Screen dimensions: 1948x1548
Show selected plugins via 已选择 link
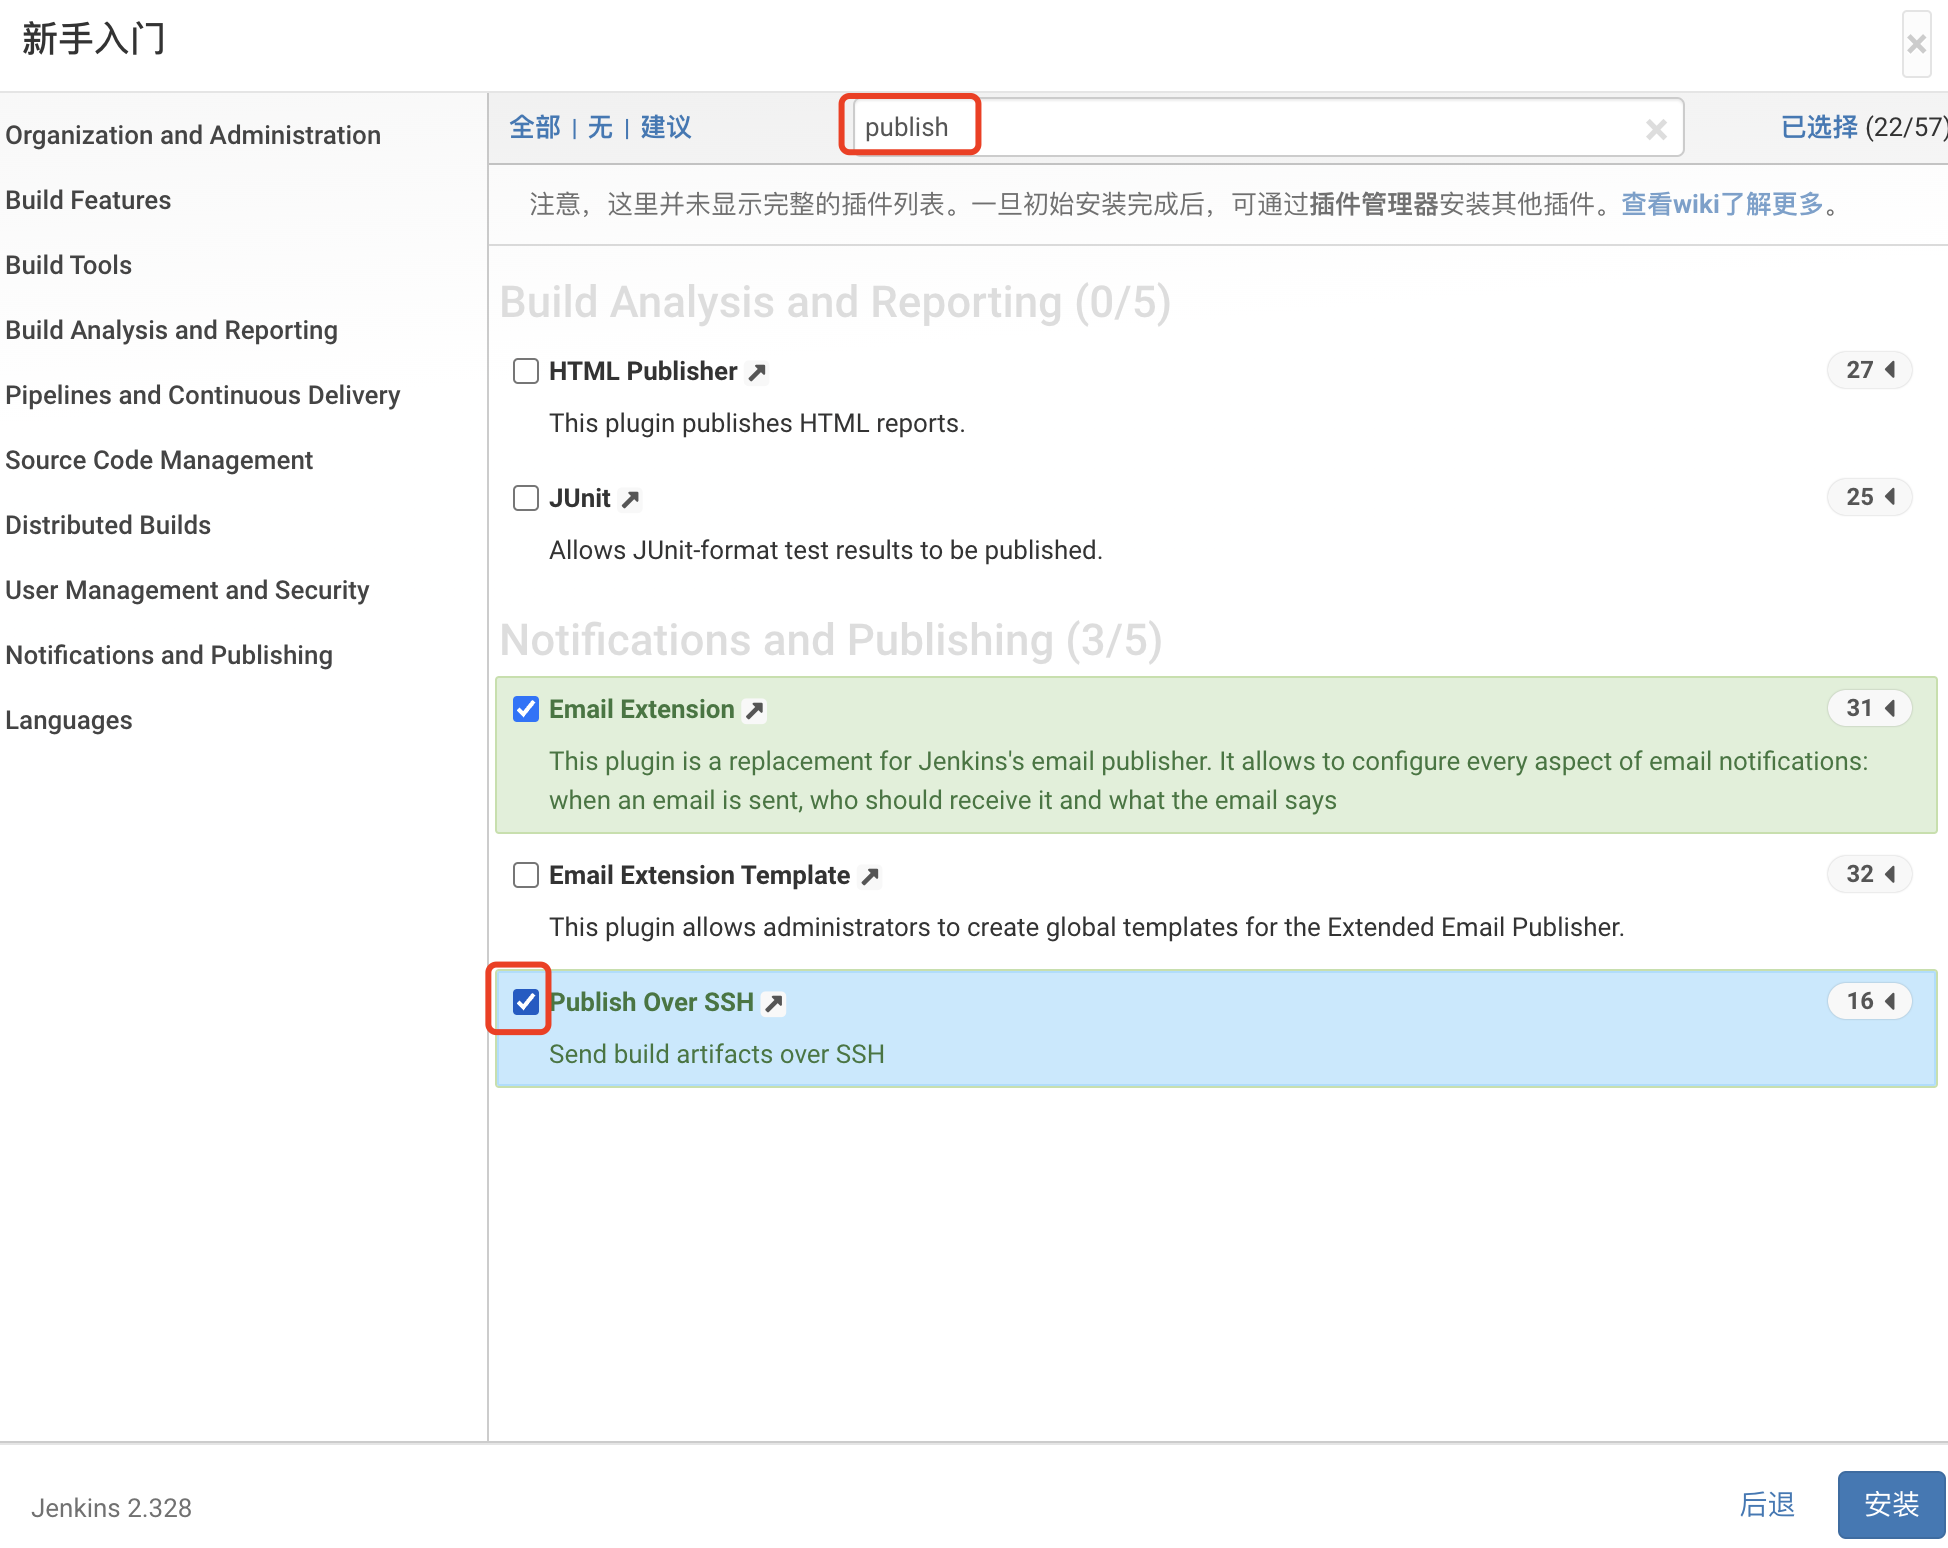pyautogui.click(x=1819, y=127)
